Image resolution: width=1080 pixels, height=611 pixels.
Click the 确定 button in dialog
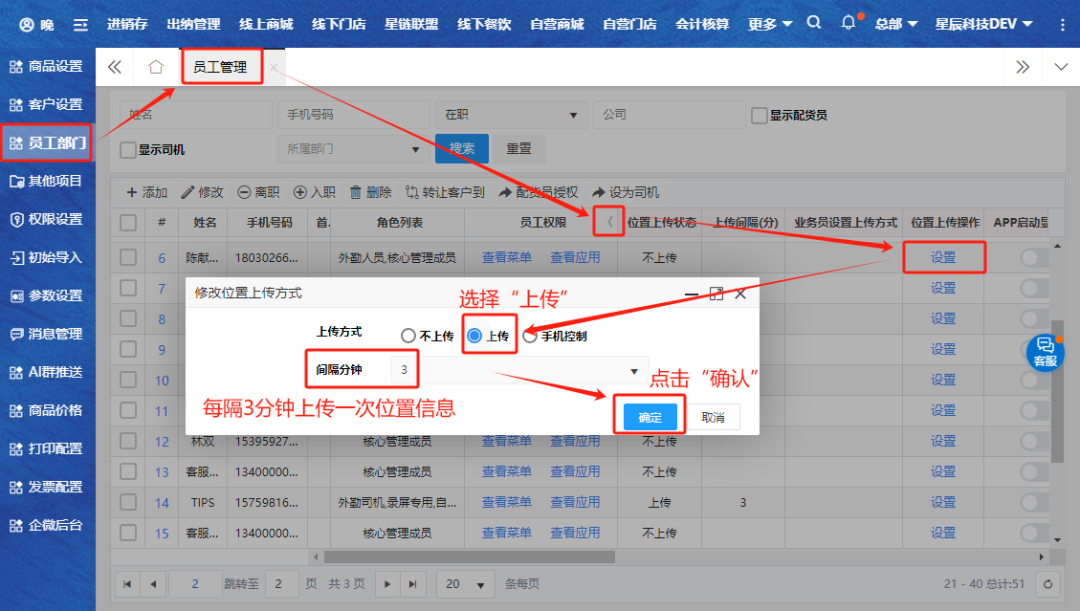(x=650, y=417)
